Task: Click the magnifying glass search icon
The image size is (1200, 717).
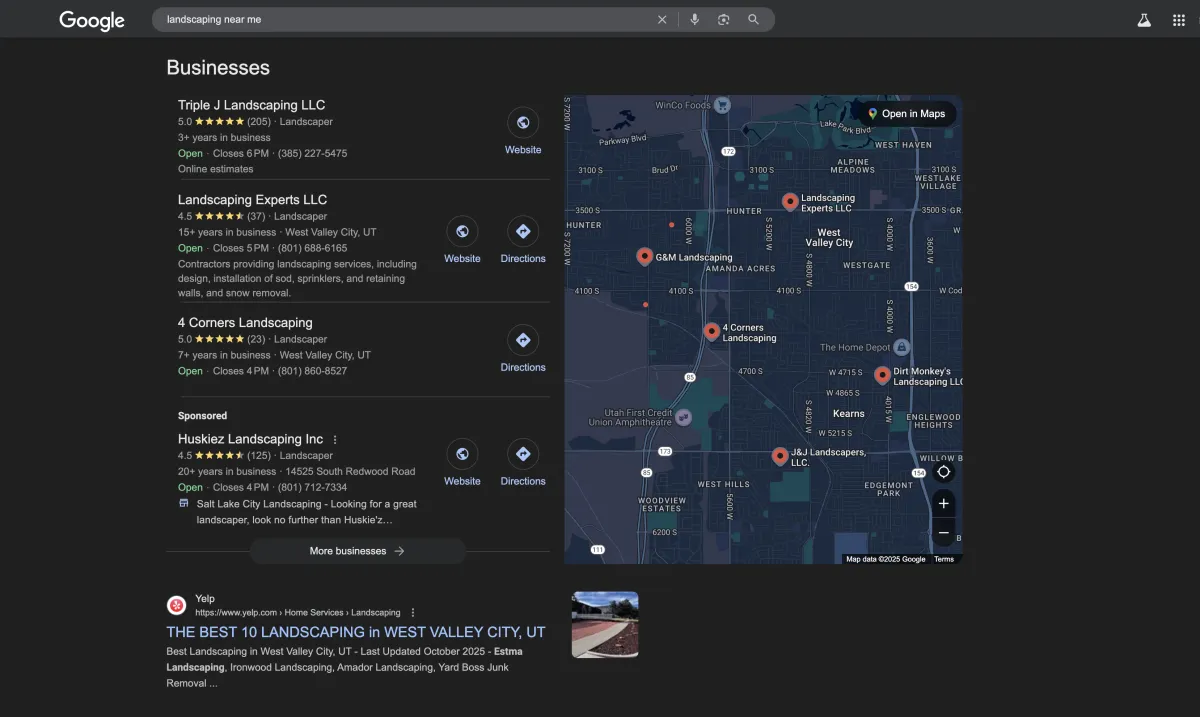Action: coord(753,20)
